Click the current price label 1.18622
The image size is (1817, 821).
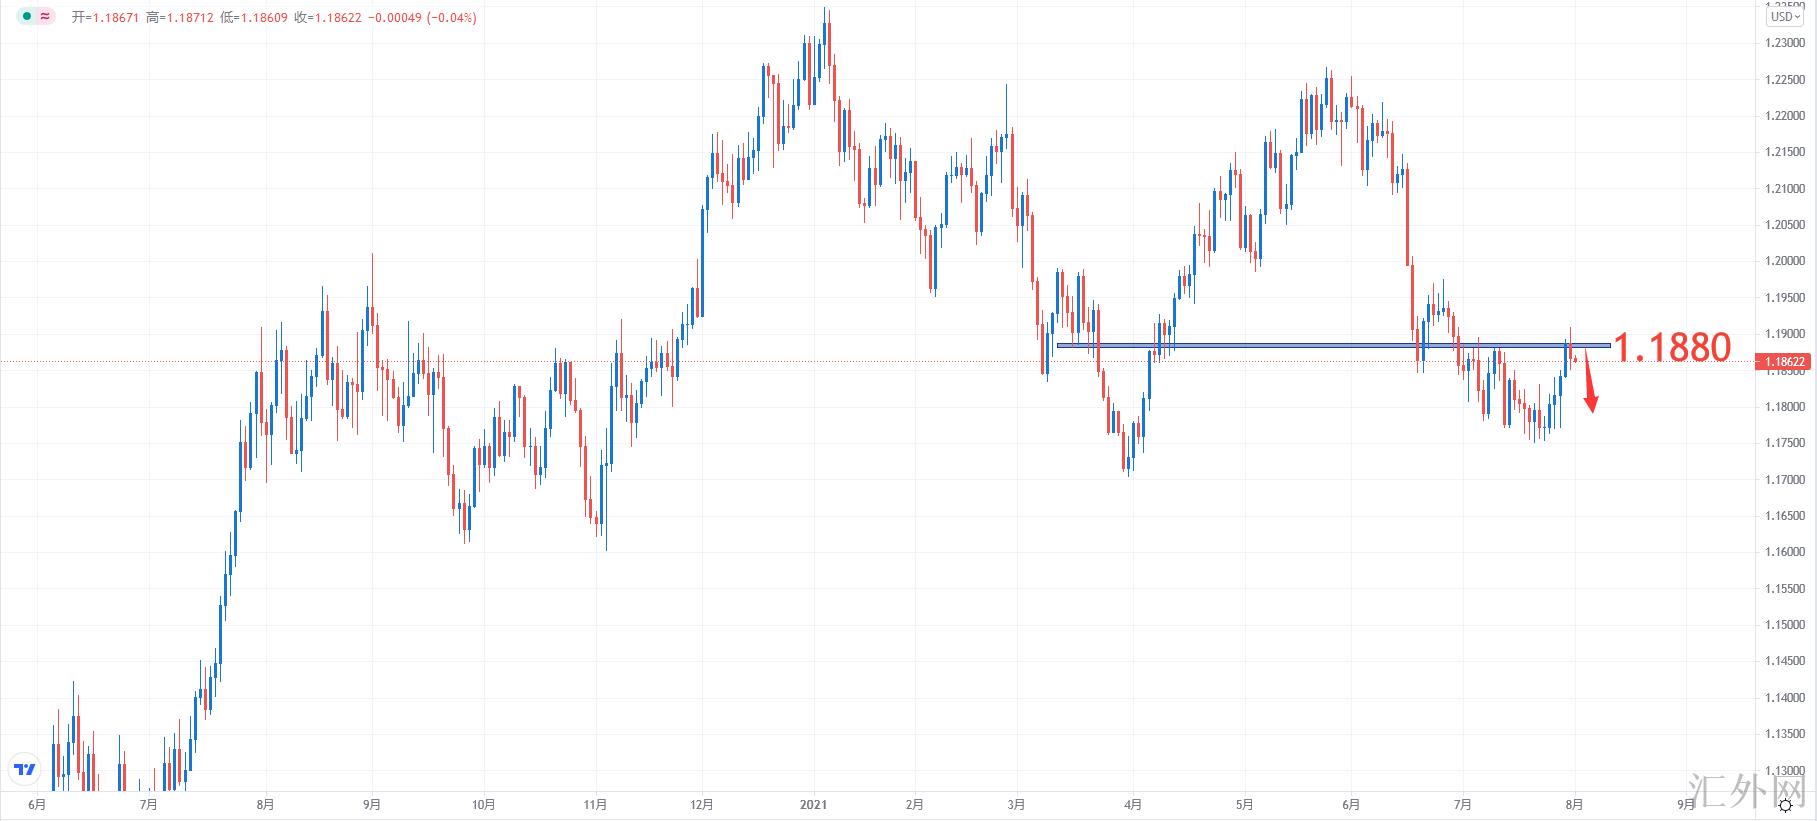[1784, 362]
